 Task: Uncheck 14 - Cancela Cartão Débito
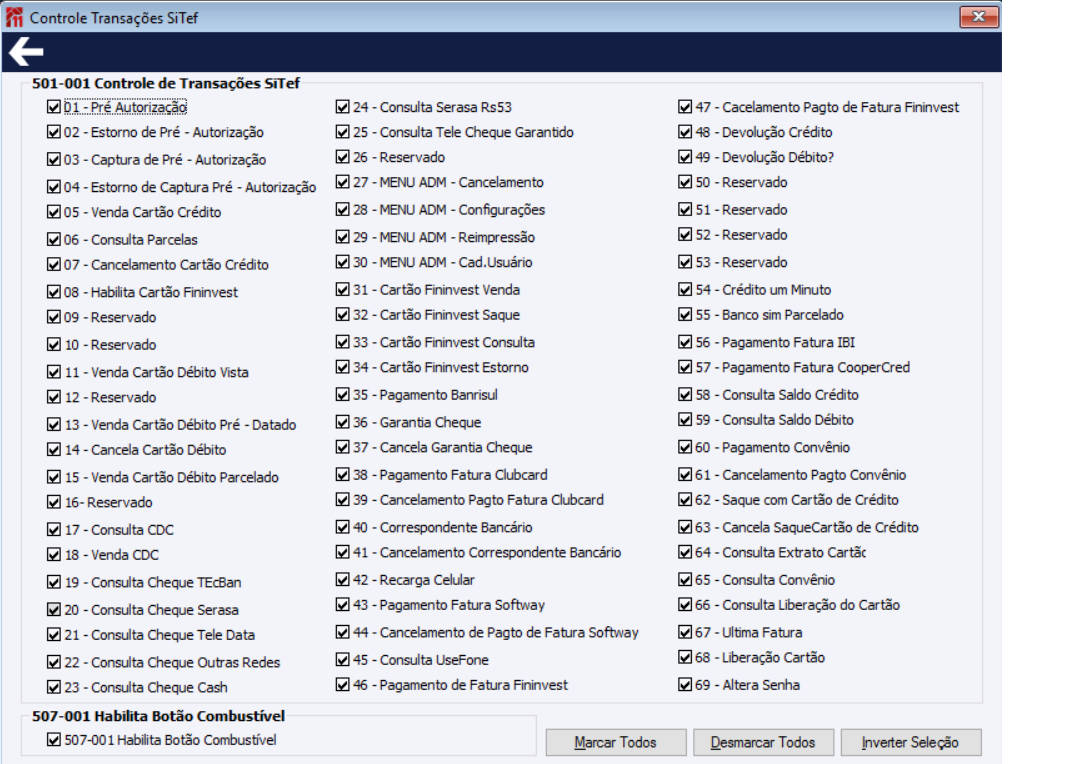(x=54, y=449)
